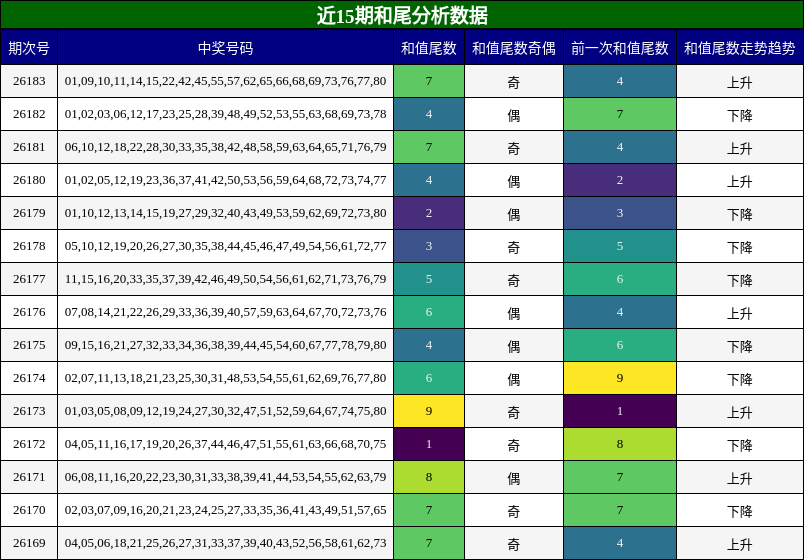Click 前一次和值尾数 cell 2 in row 26180
This screenshot has height=560, width=804.
click(x=620, y=180)
